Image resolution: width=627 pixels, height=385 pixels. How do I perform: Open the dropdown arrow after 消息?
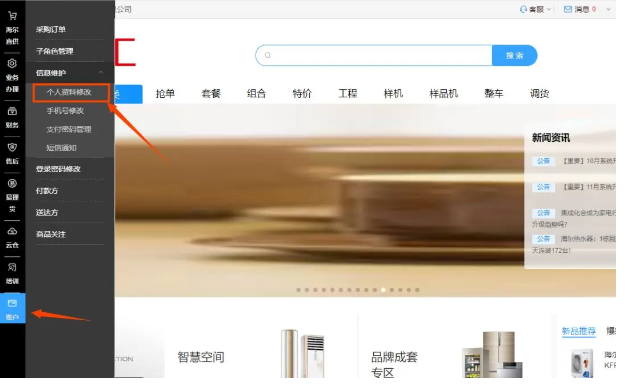(x=608, y=9)
